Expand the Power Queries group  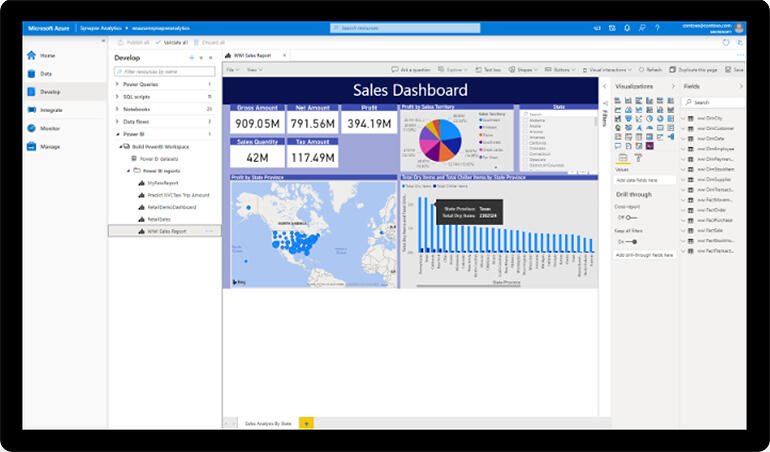click(x=117, y=85)
